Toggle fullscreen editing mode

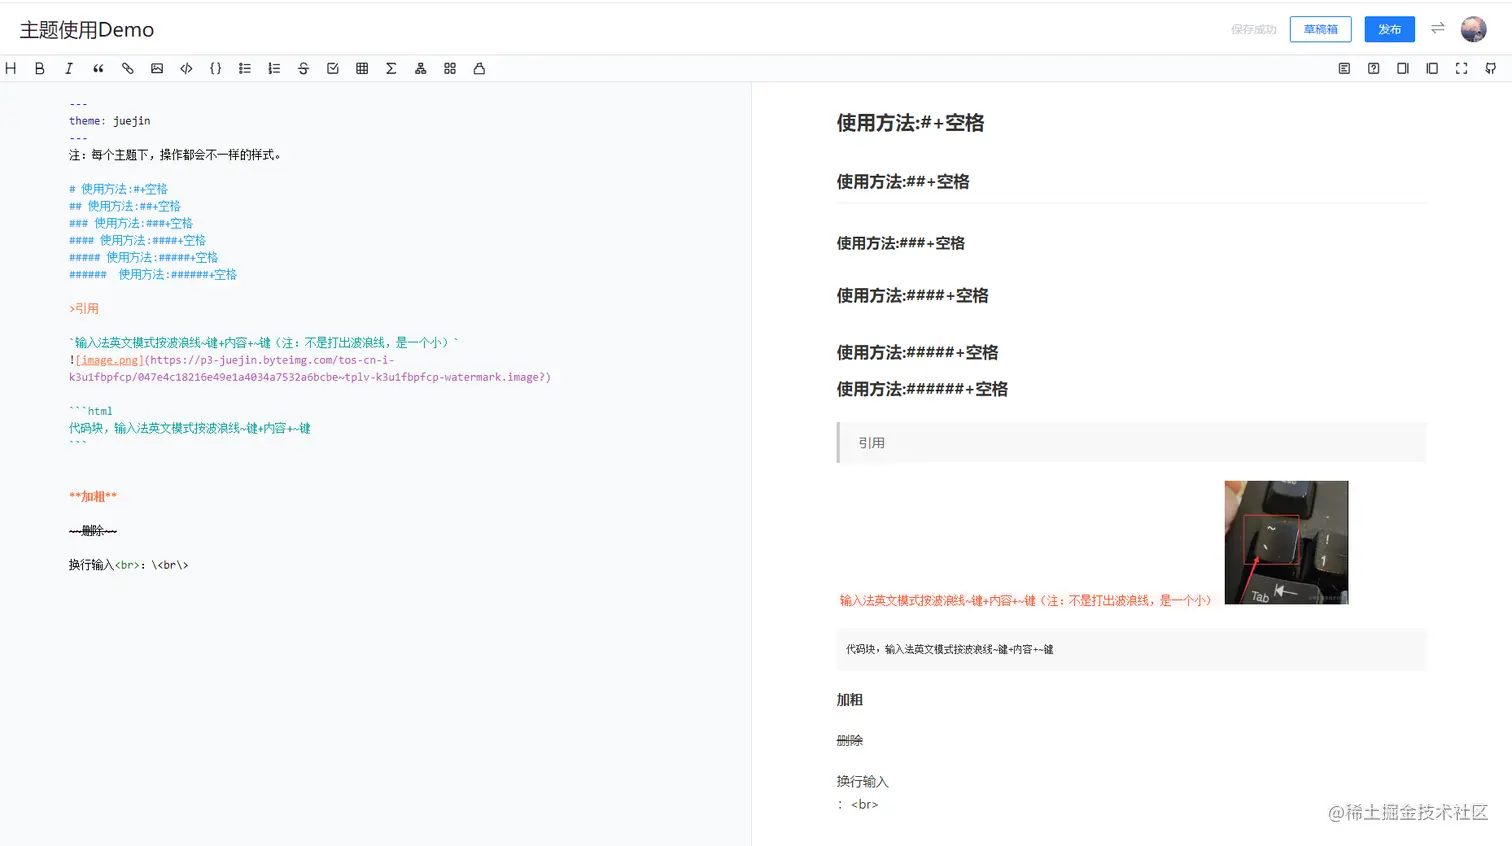(1461, 69)
